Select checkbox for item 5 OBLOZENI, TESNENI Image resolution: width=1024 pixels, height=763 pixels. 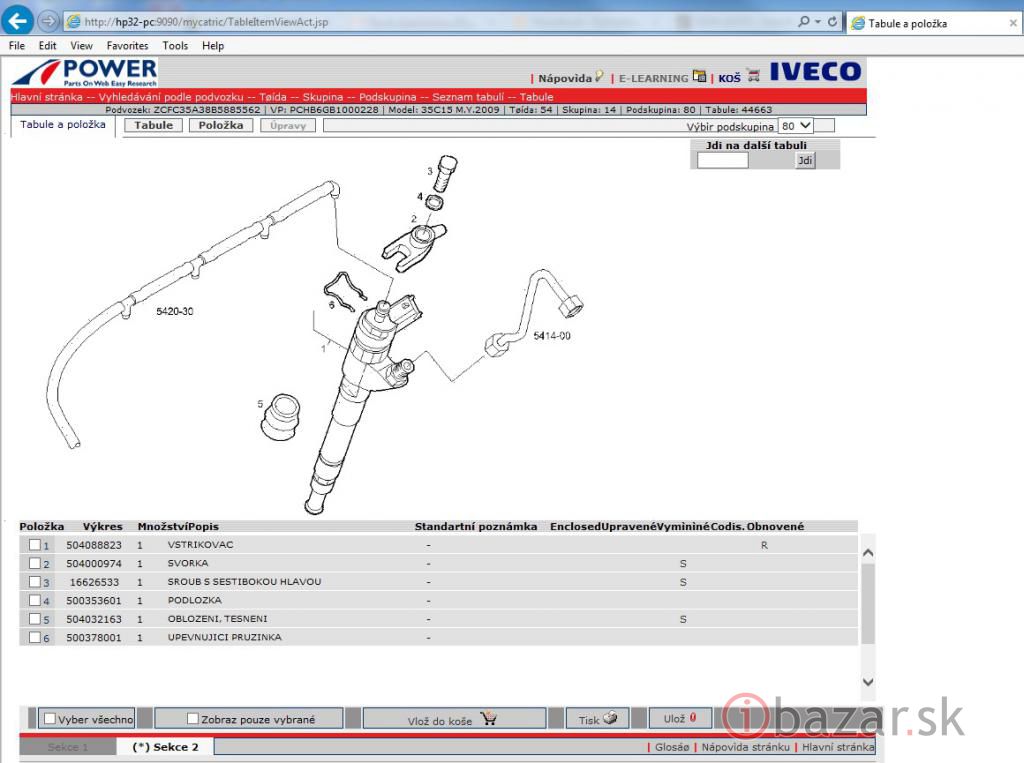35,619
